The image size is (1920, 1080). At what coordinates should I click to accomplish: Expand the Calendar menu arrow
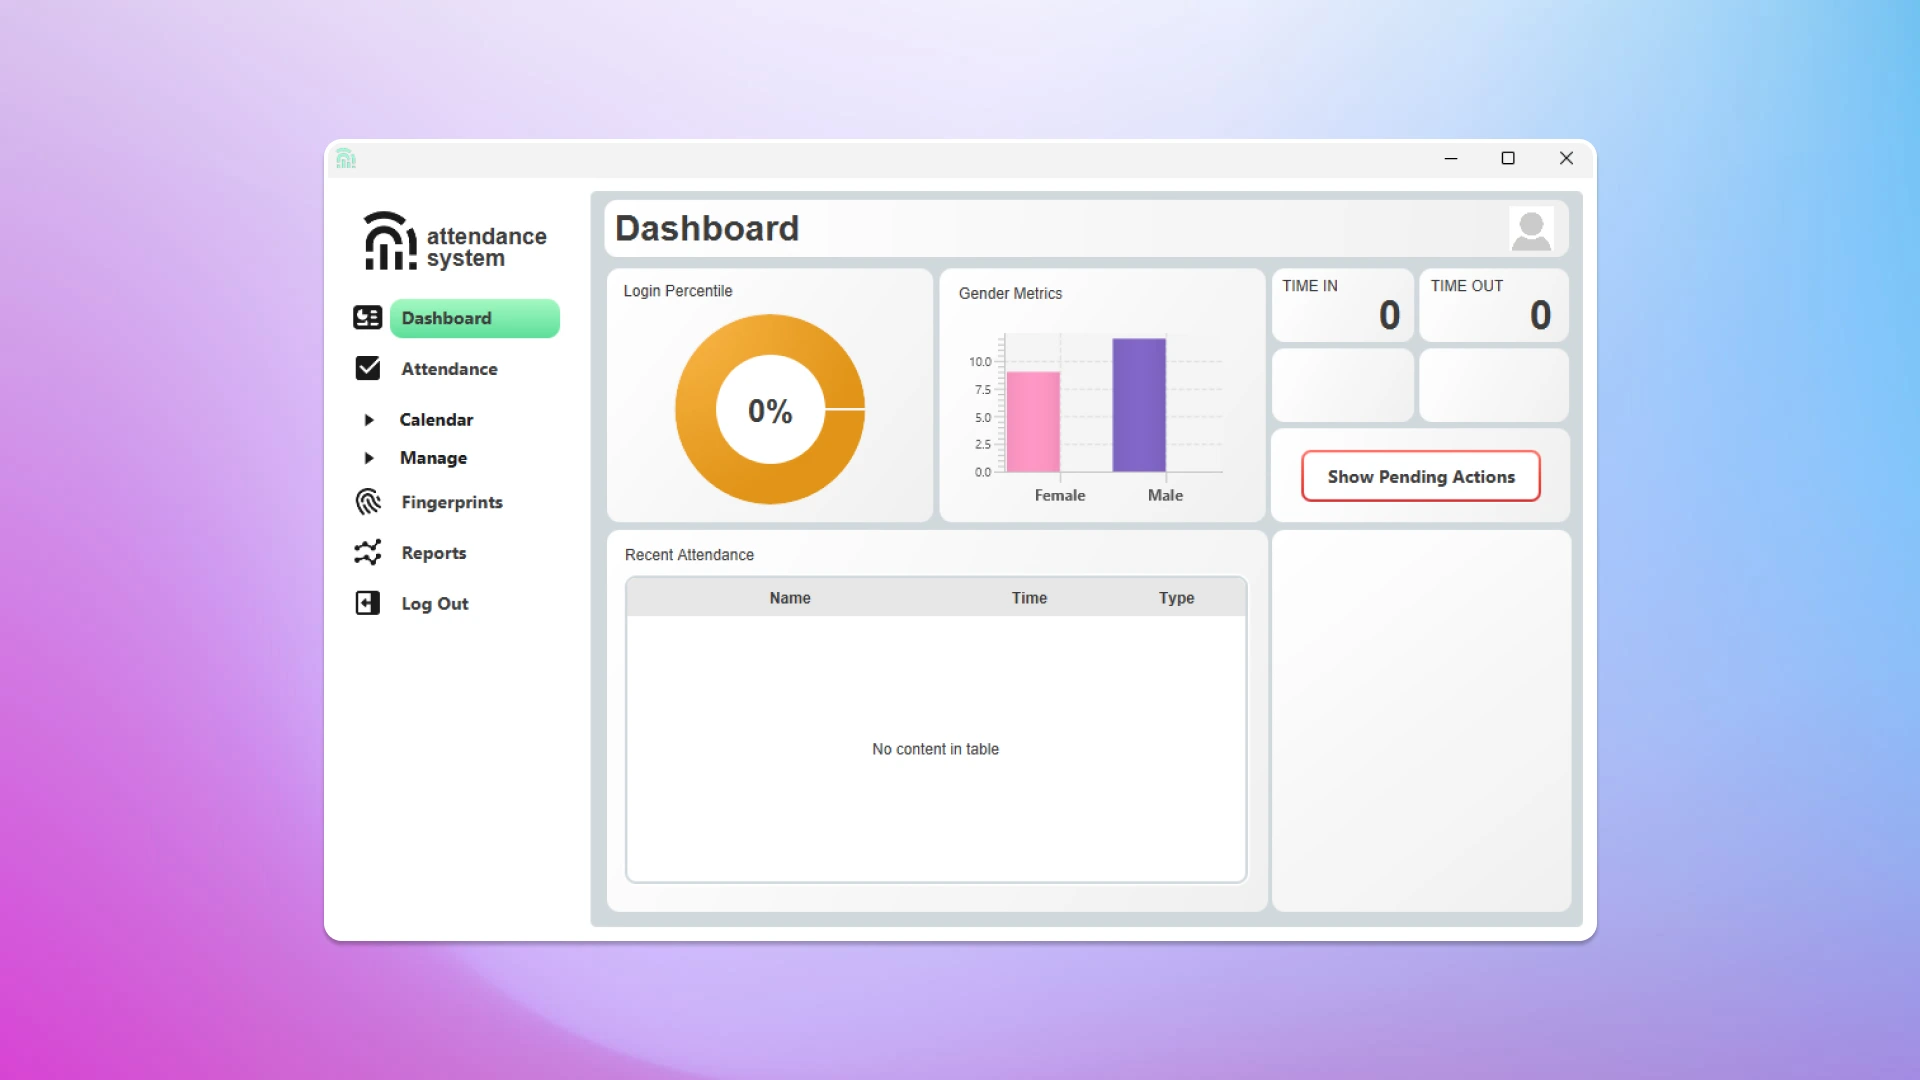[369, 420]
